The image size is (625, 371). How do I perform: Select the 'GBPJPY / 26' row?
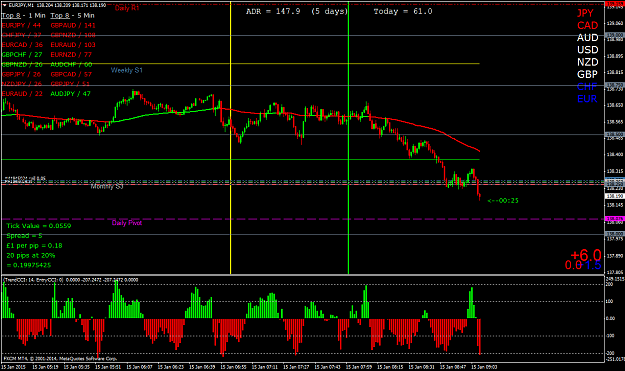[x=22, y=74]
